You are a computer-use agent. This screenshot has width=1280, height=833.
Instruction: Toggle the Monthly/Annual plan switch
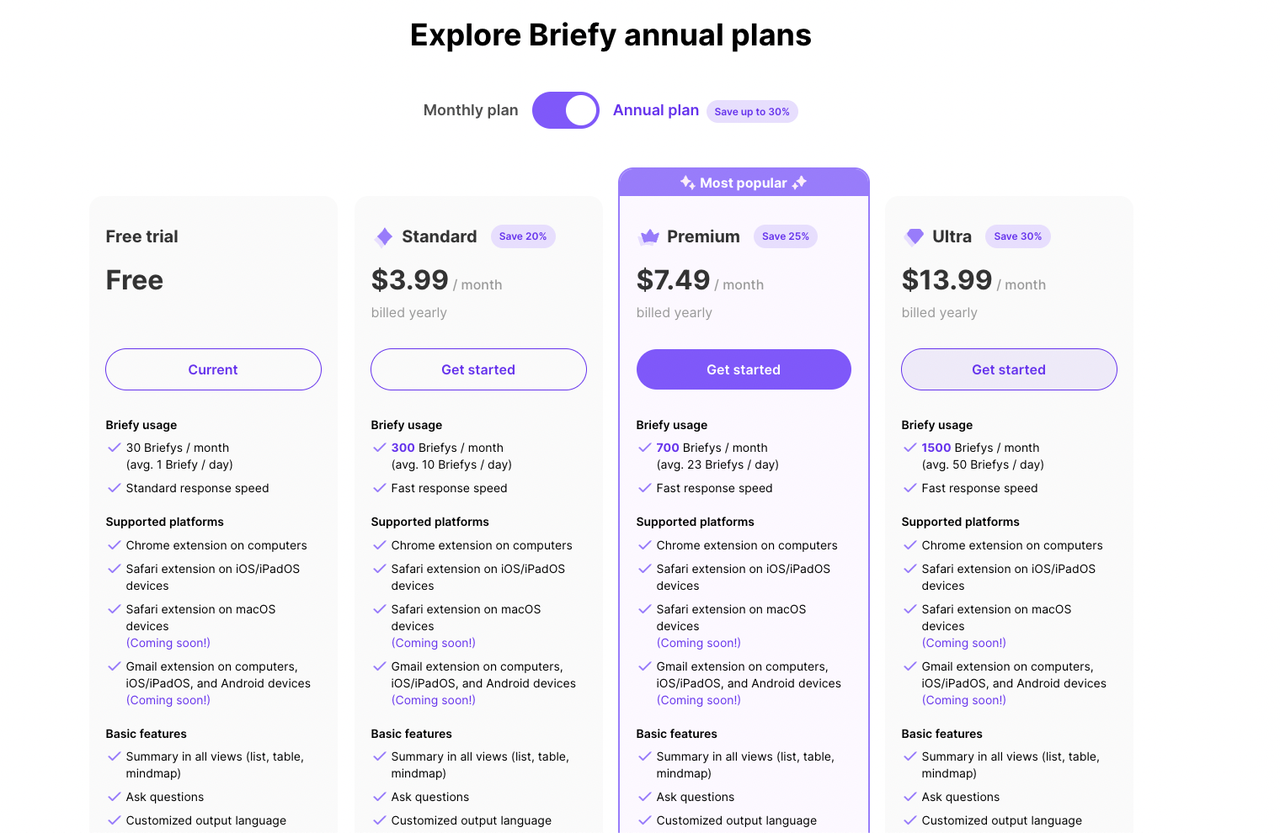point(566,110)
